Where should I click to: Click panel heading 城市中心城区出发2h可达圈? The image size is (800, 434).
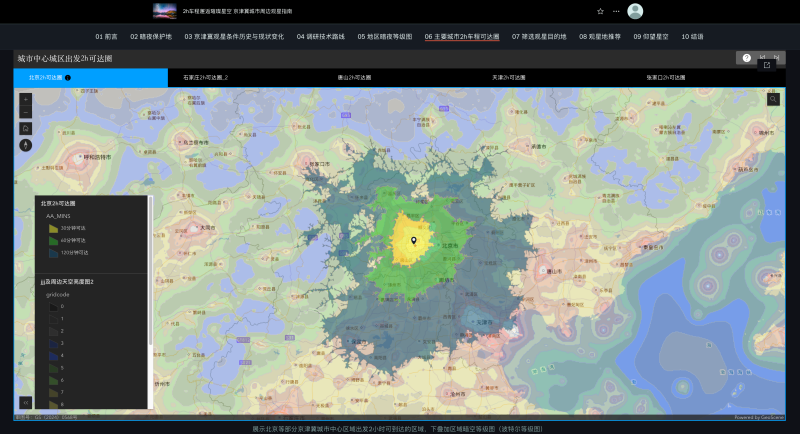65,59
